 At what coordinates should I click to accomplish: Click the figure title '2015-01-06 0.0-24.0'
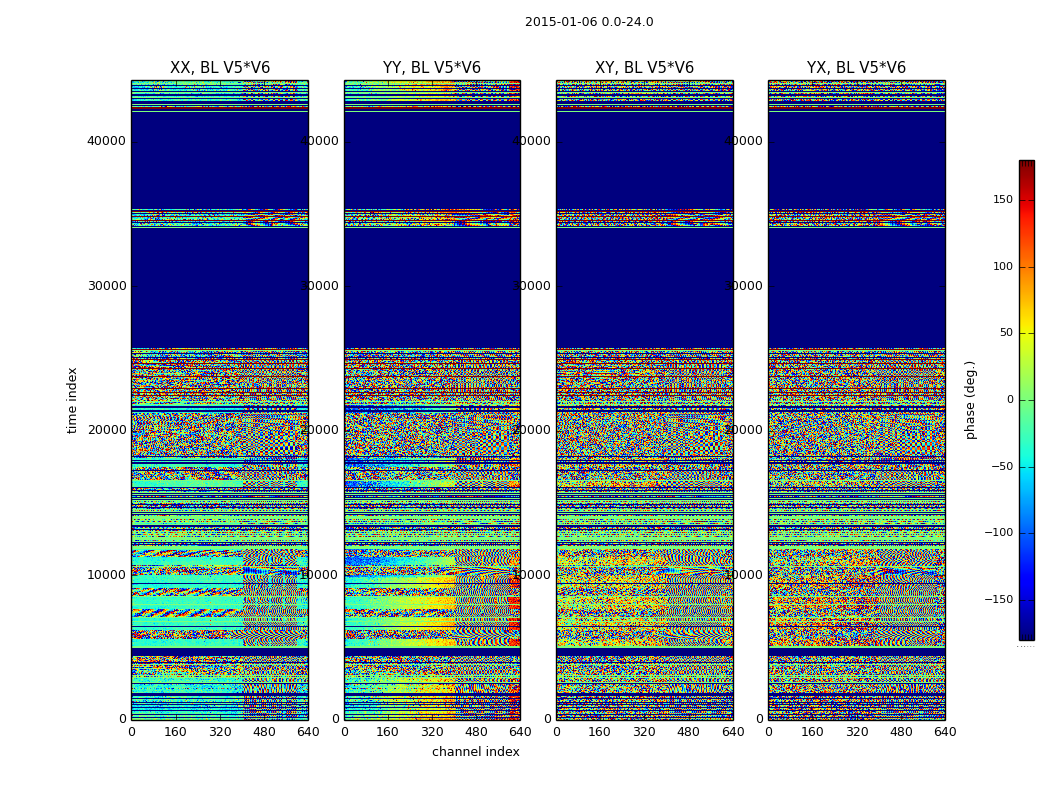[x=589, y=22]
